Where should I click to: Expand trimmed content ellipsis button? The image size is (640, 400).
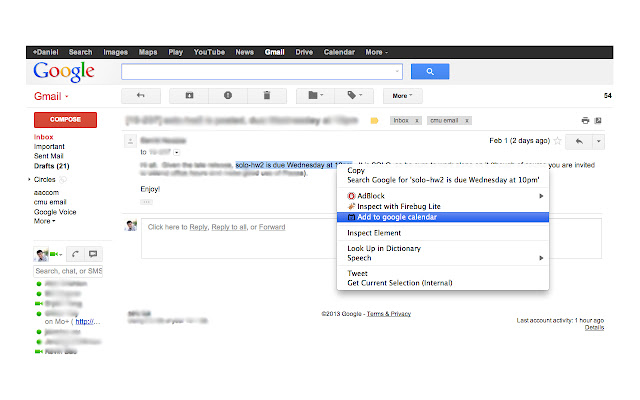(x=146, y=202)
